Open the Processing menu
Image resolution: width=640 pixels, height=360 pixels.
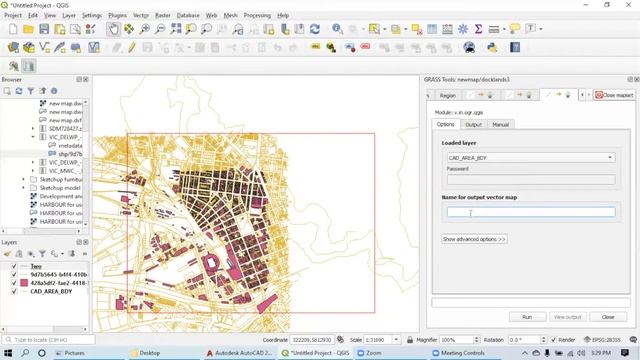tap(257, 15)
